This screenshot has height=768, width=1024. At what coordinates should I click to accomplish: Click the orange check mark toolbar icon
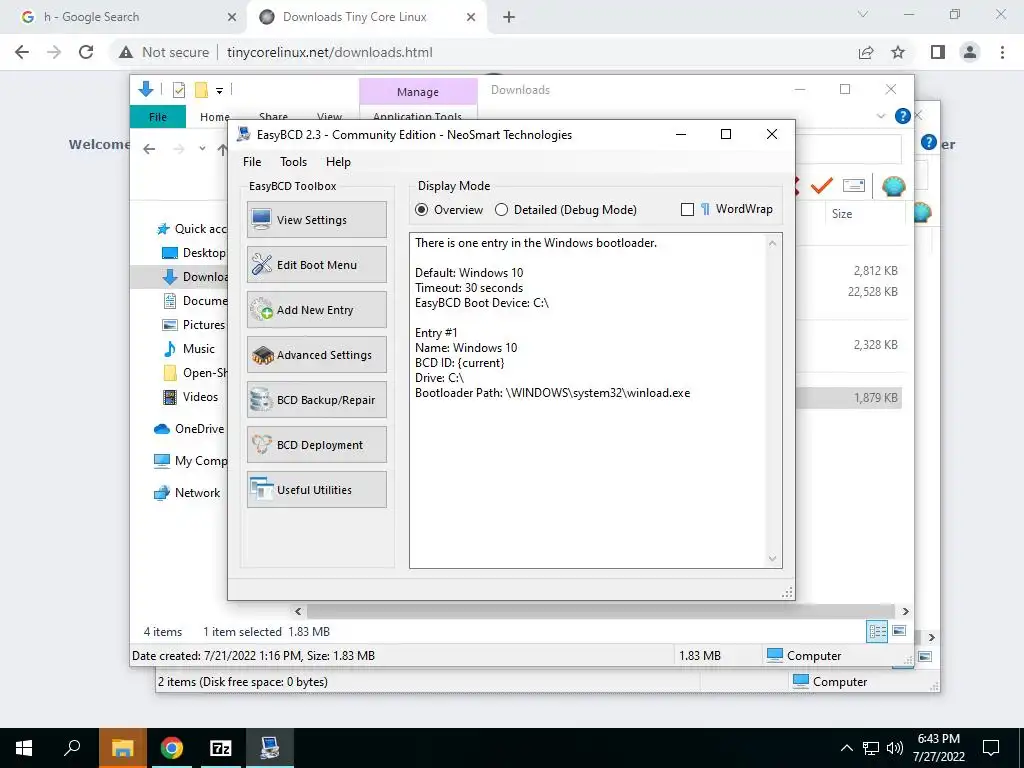(822, 185)
